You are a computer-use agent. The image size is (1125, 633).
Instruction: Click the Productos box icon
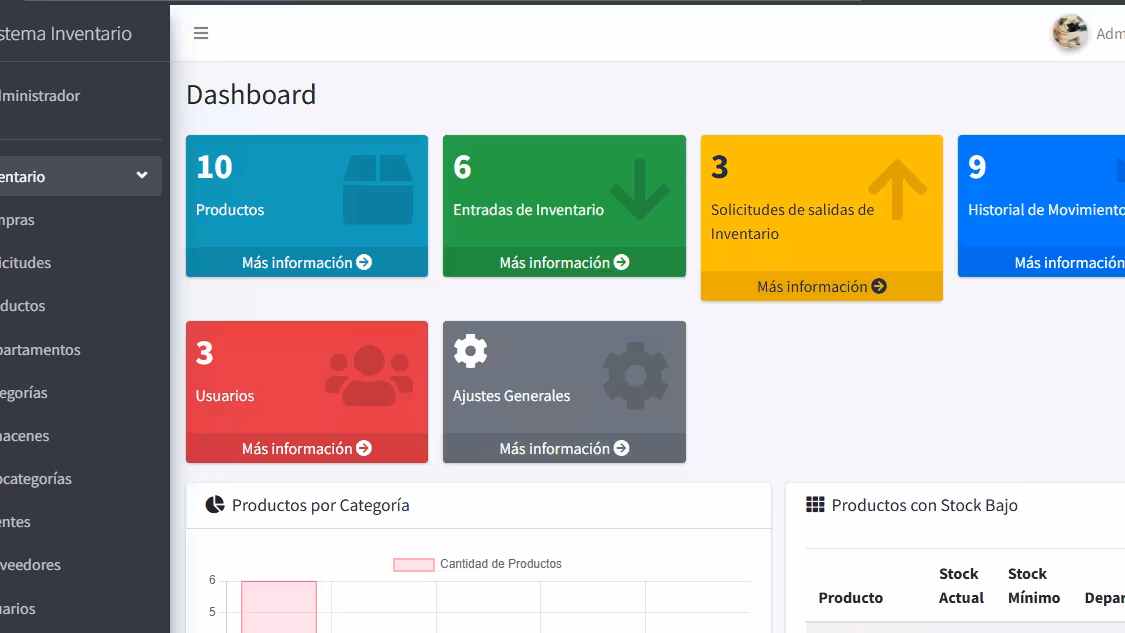378,189
